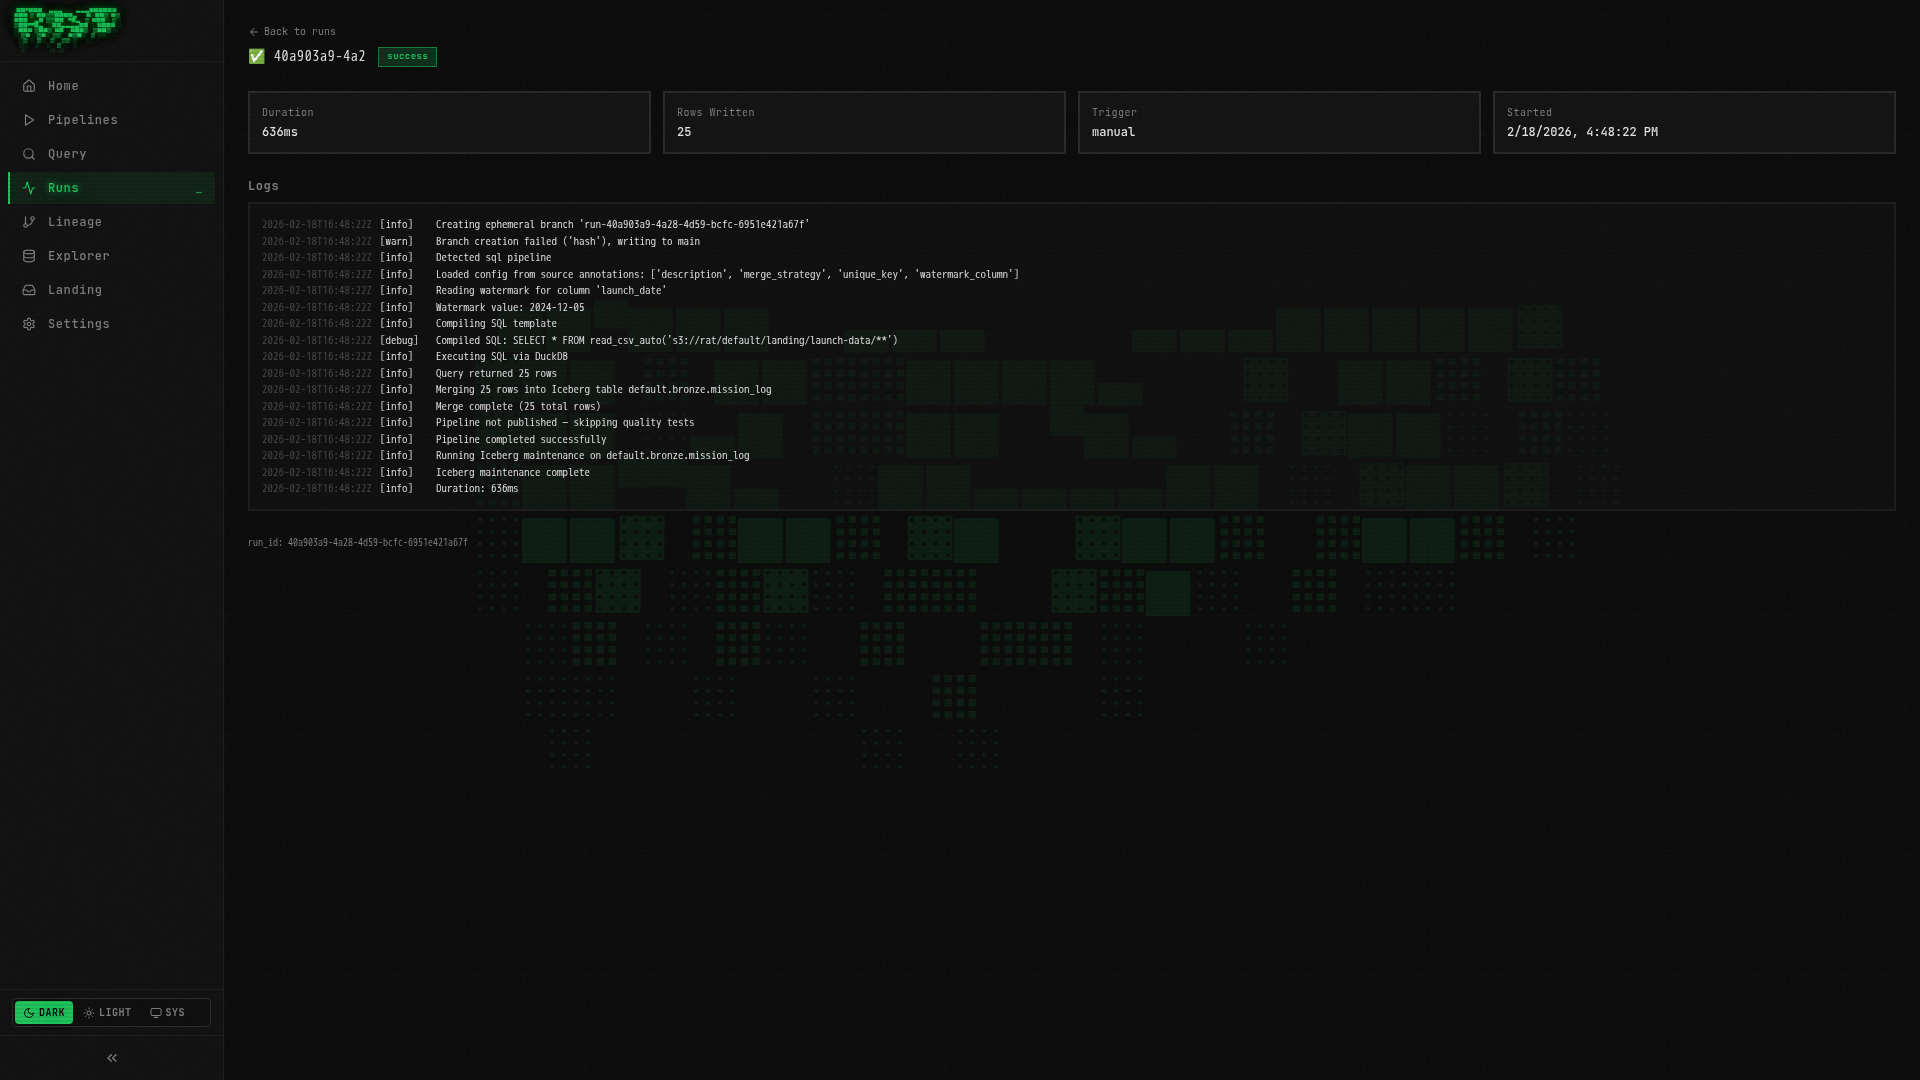The image size is (1920, 1080).
Task: Select the run_id text at the bottom
Action: click(x=357, y=541)
